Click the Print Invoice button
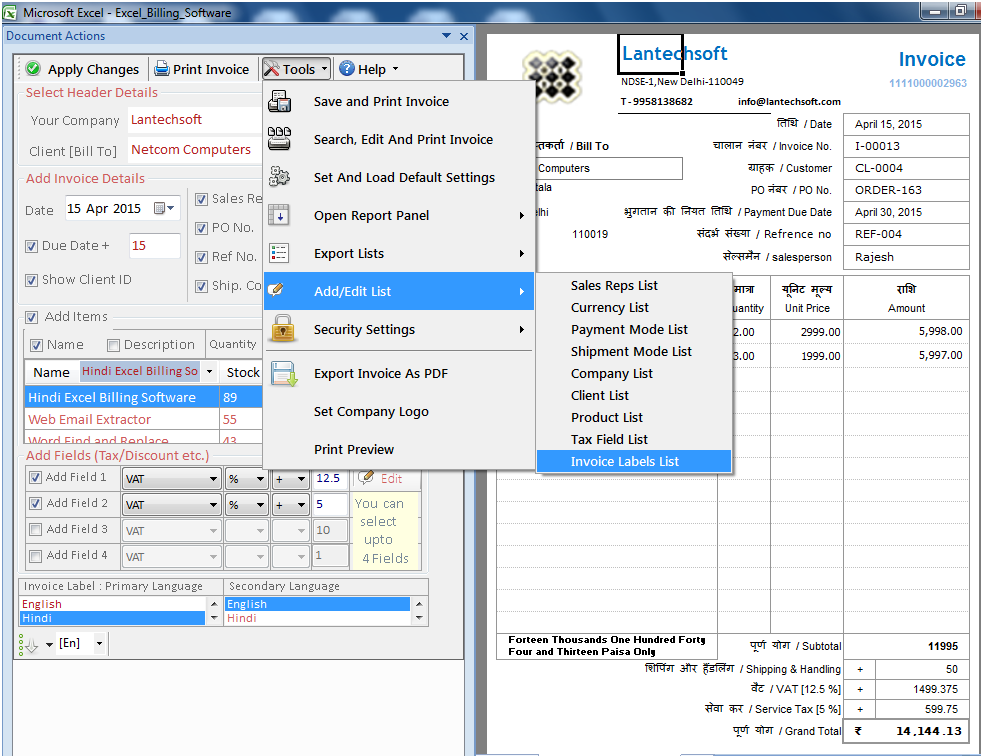 202,69
